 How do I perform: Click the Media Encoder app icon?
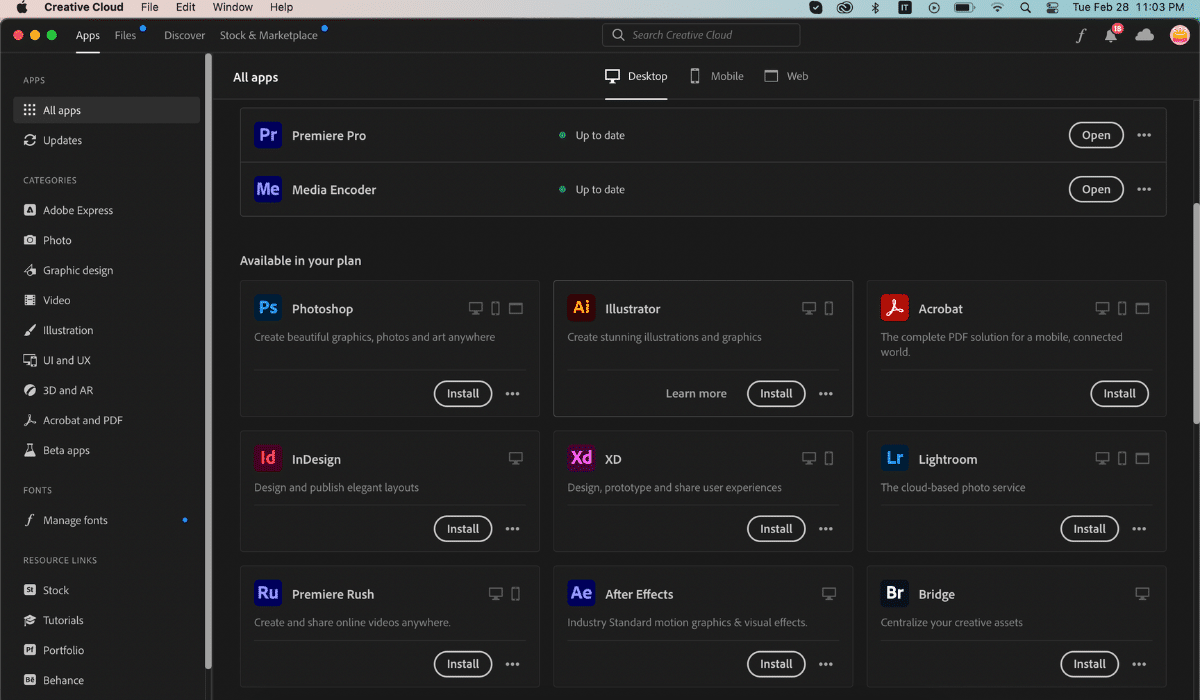(268, 189)
